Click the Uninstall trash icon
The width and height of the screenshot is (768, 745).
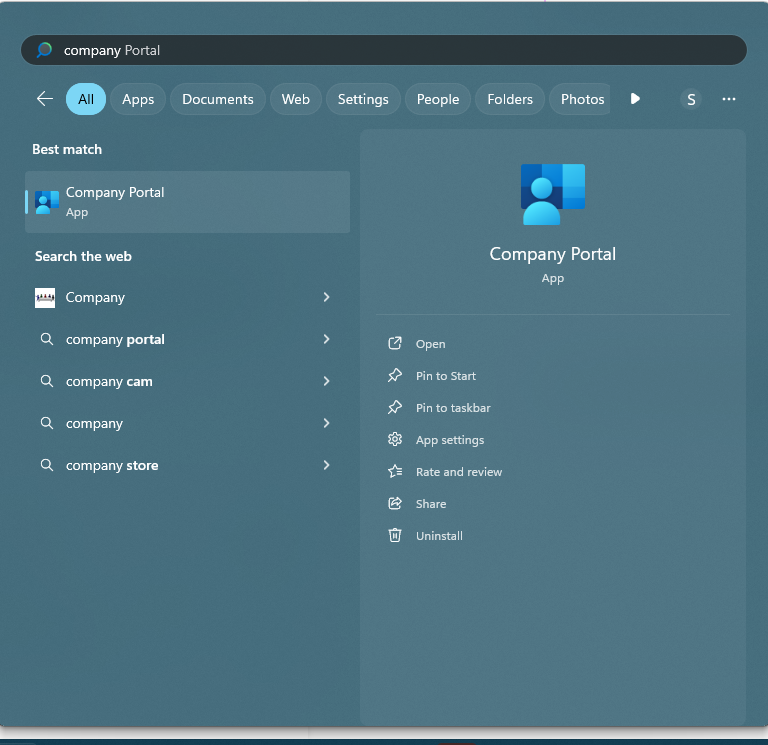pos(395,536)
